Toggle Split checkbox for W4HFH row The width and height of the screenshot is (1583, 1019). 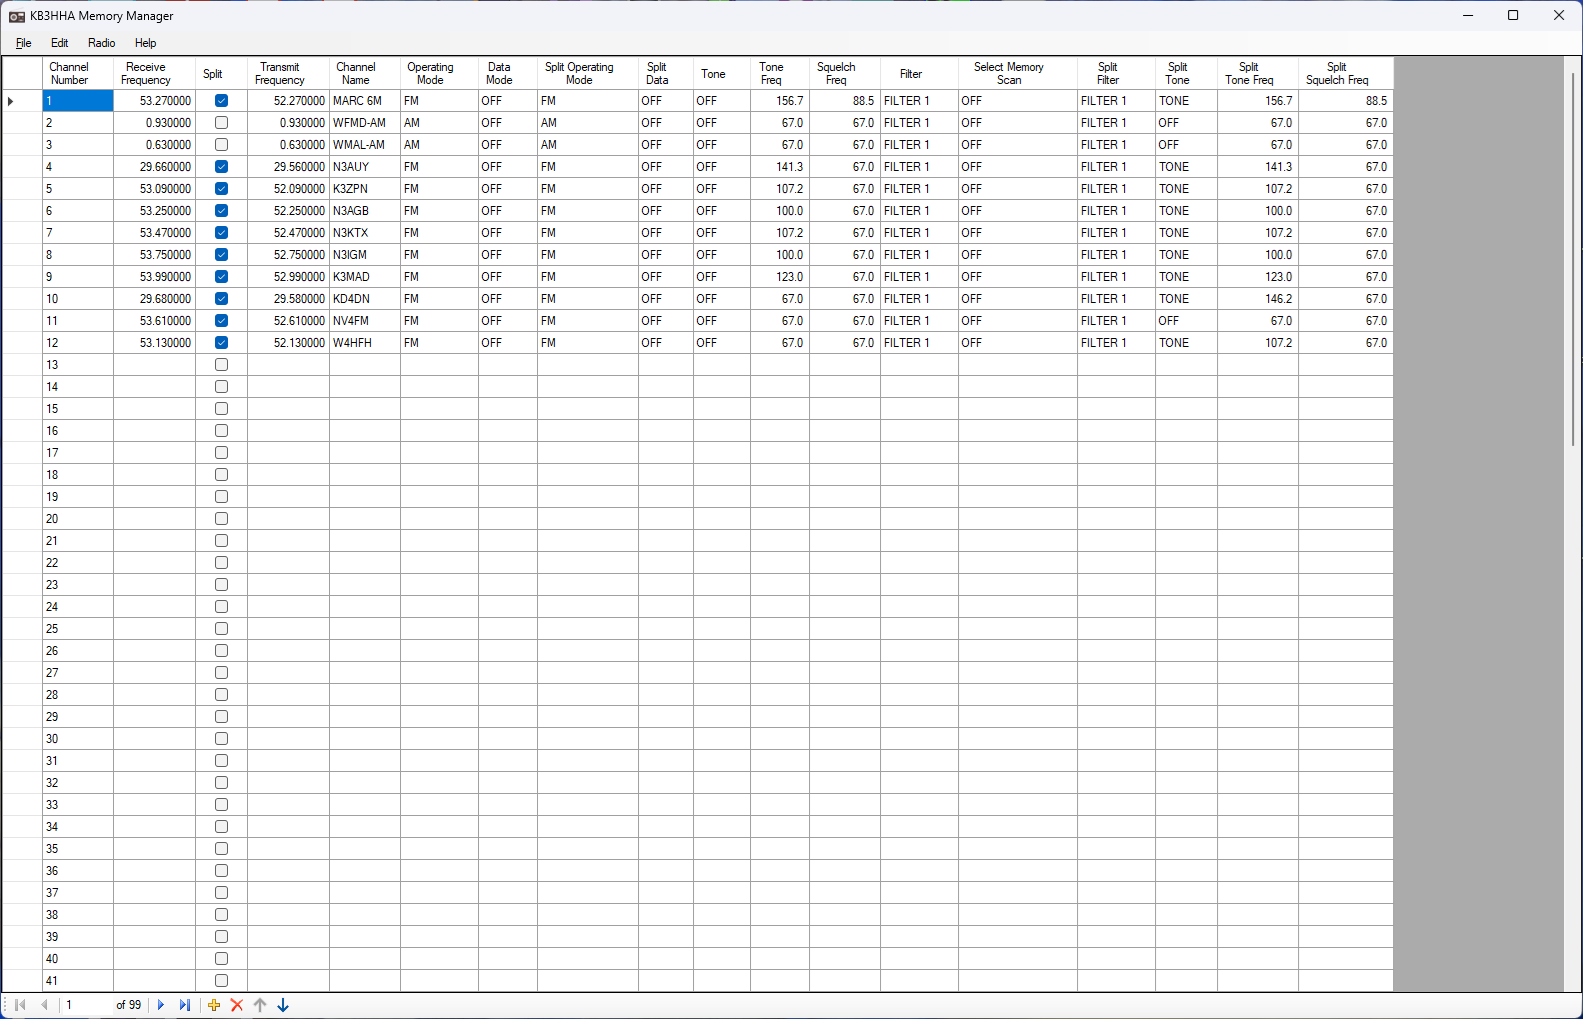pos(222,343)
